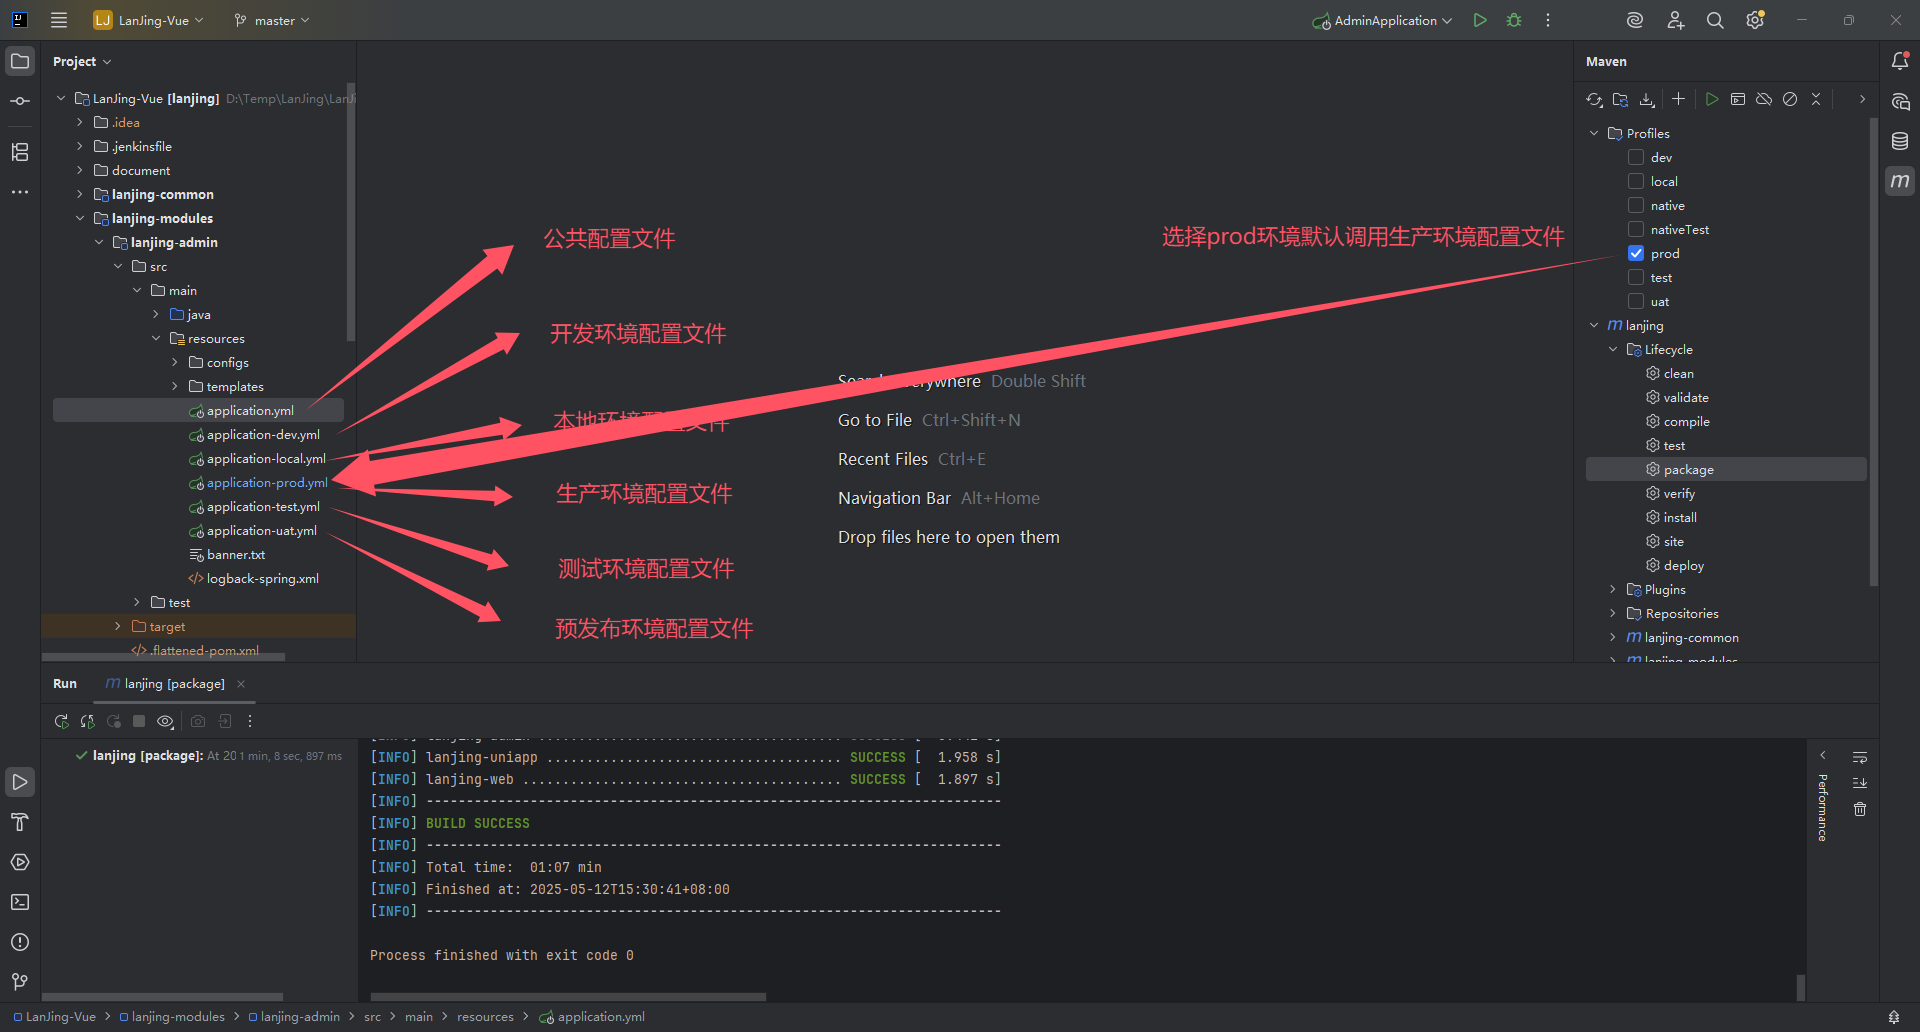Expand the lanjing-common folder in Project tree
1920x1032 pixels.
pos(80,194)
